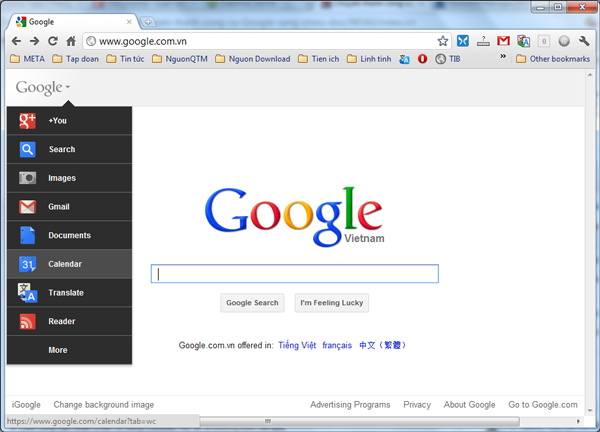Screen dimensions: 600x432
Task: Click the camera Images icon
Action: click(x=28, y=178)
